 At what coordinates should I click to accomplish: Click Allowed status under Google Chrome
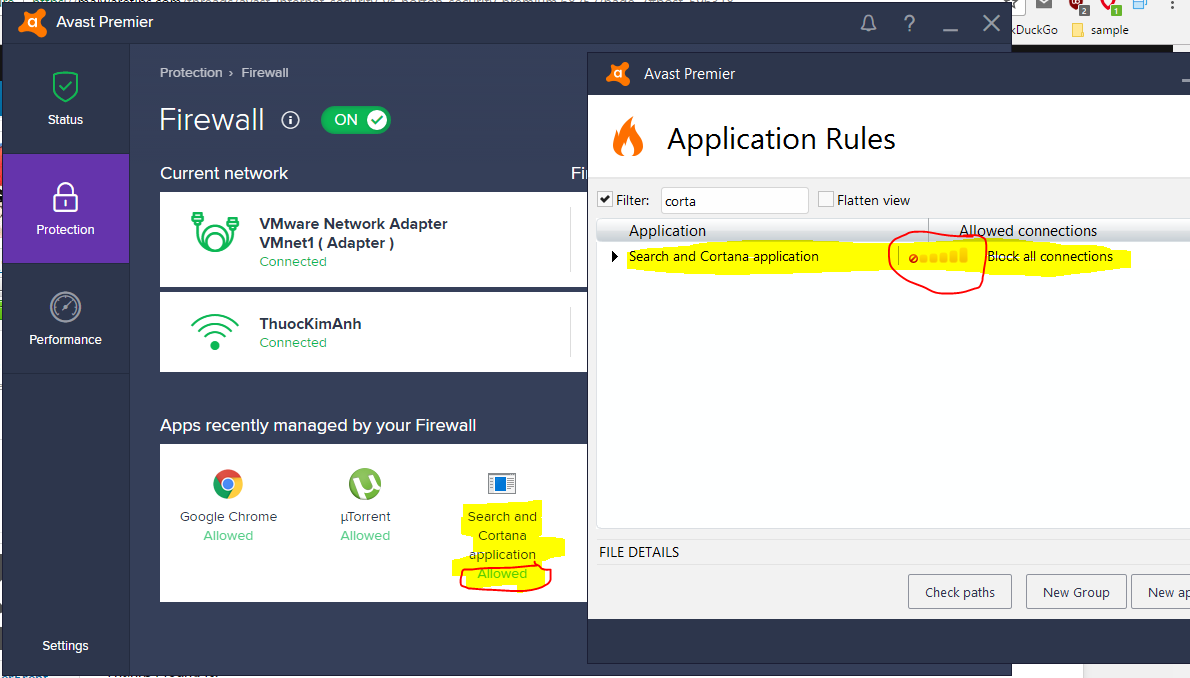(x=228, y=535)
